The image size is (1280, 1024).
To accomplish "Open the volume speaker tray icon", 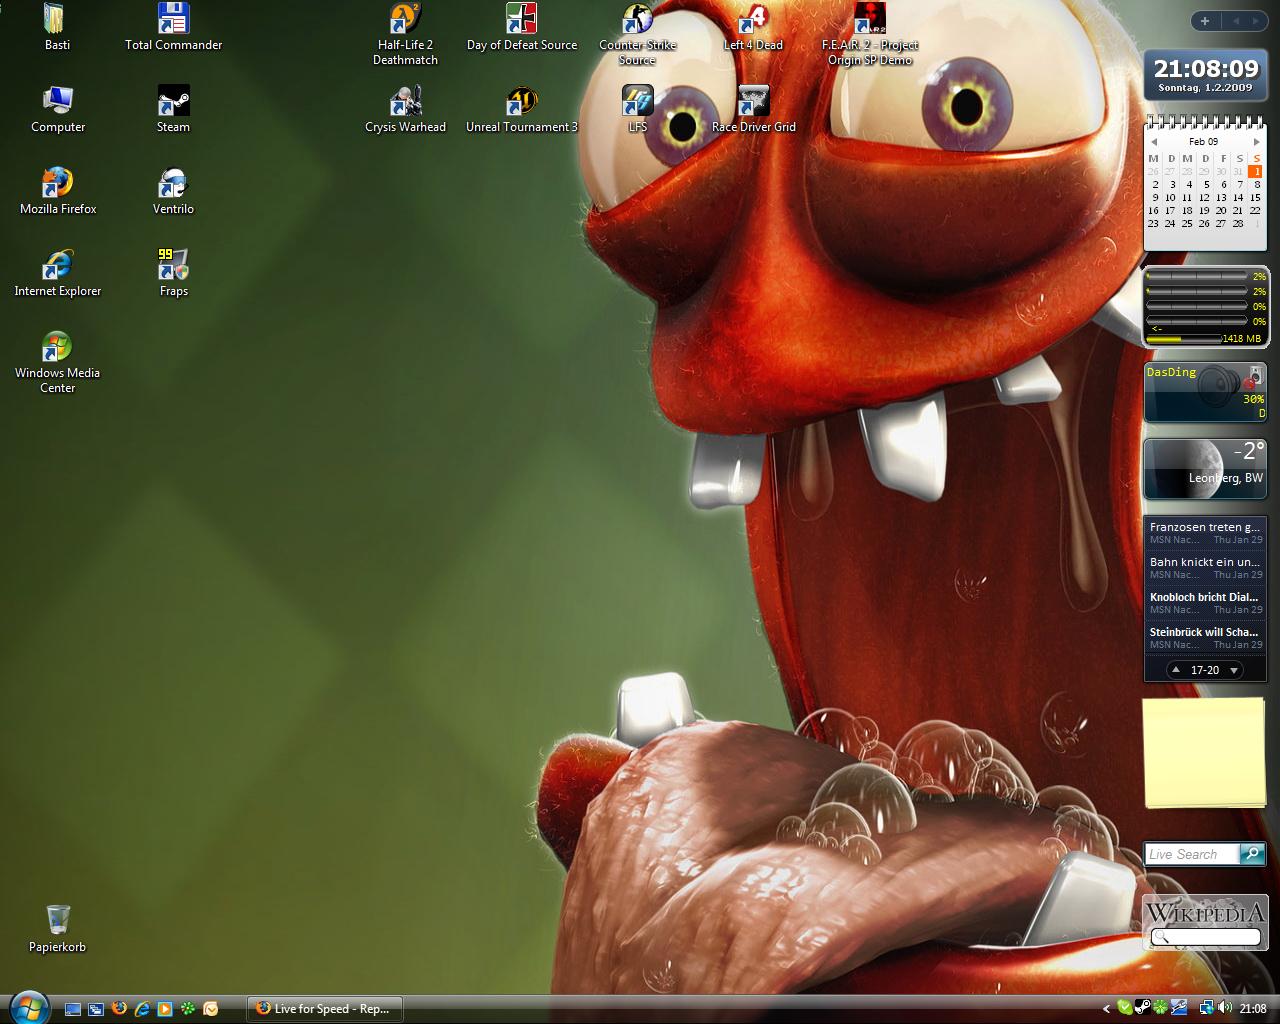I will (1224, 1008).
